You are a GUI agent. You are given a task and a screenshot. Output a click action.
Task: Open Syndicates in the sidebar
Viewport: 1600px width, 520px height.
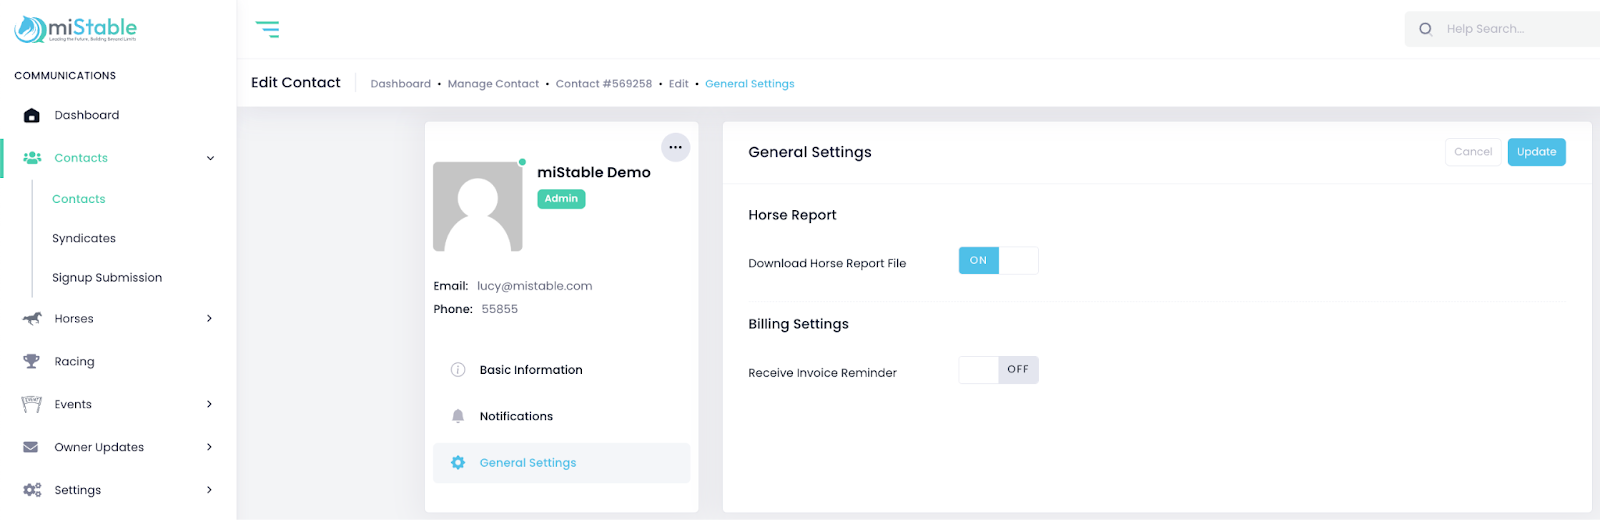click(84, 238)
